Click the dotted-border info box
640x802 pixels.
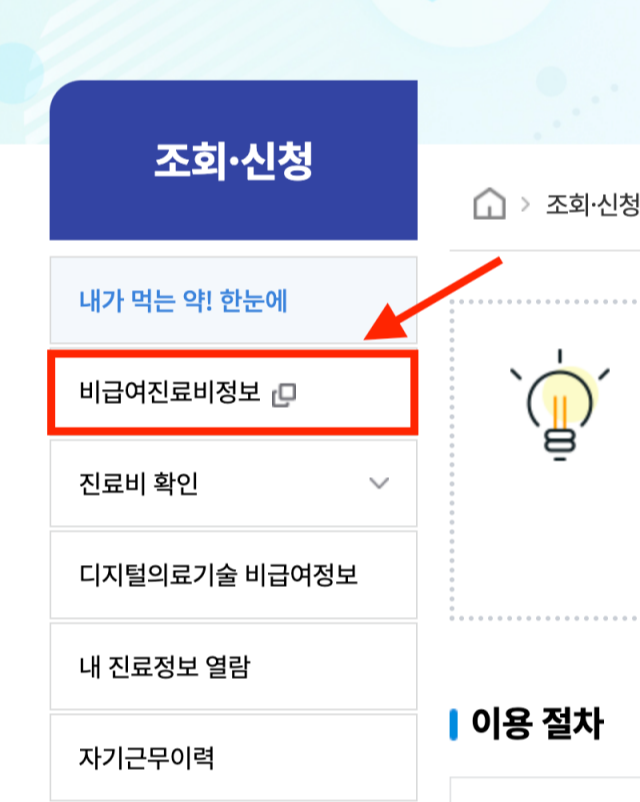coord(545,460)
